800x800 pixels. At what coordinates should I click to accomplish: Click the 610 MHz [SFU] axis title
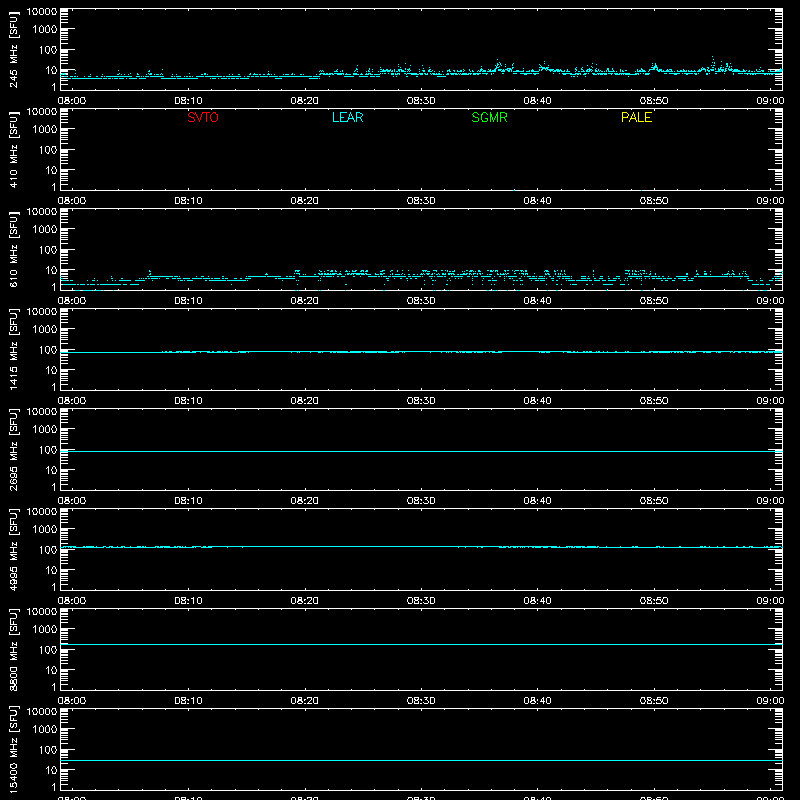(x=14, y=249)
